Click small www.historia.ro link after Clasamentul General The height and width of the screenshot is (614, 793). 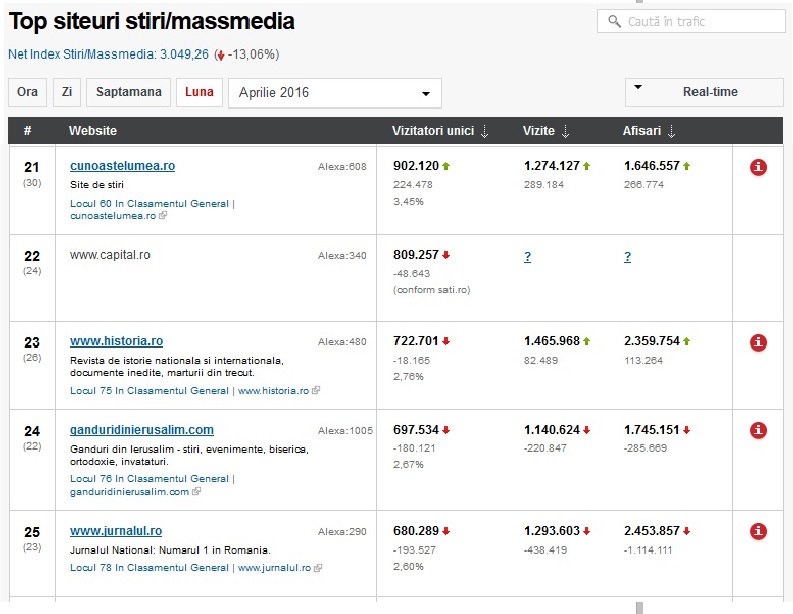(273, 391)
